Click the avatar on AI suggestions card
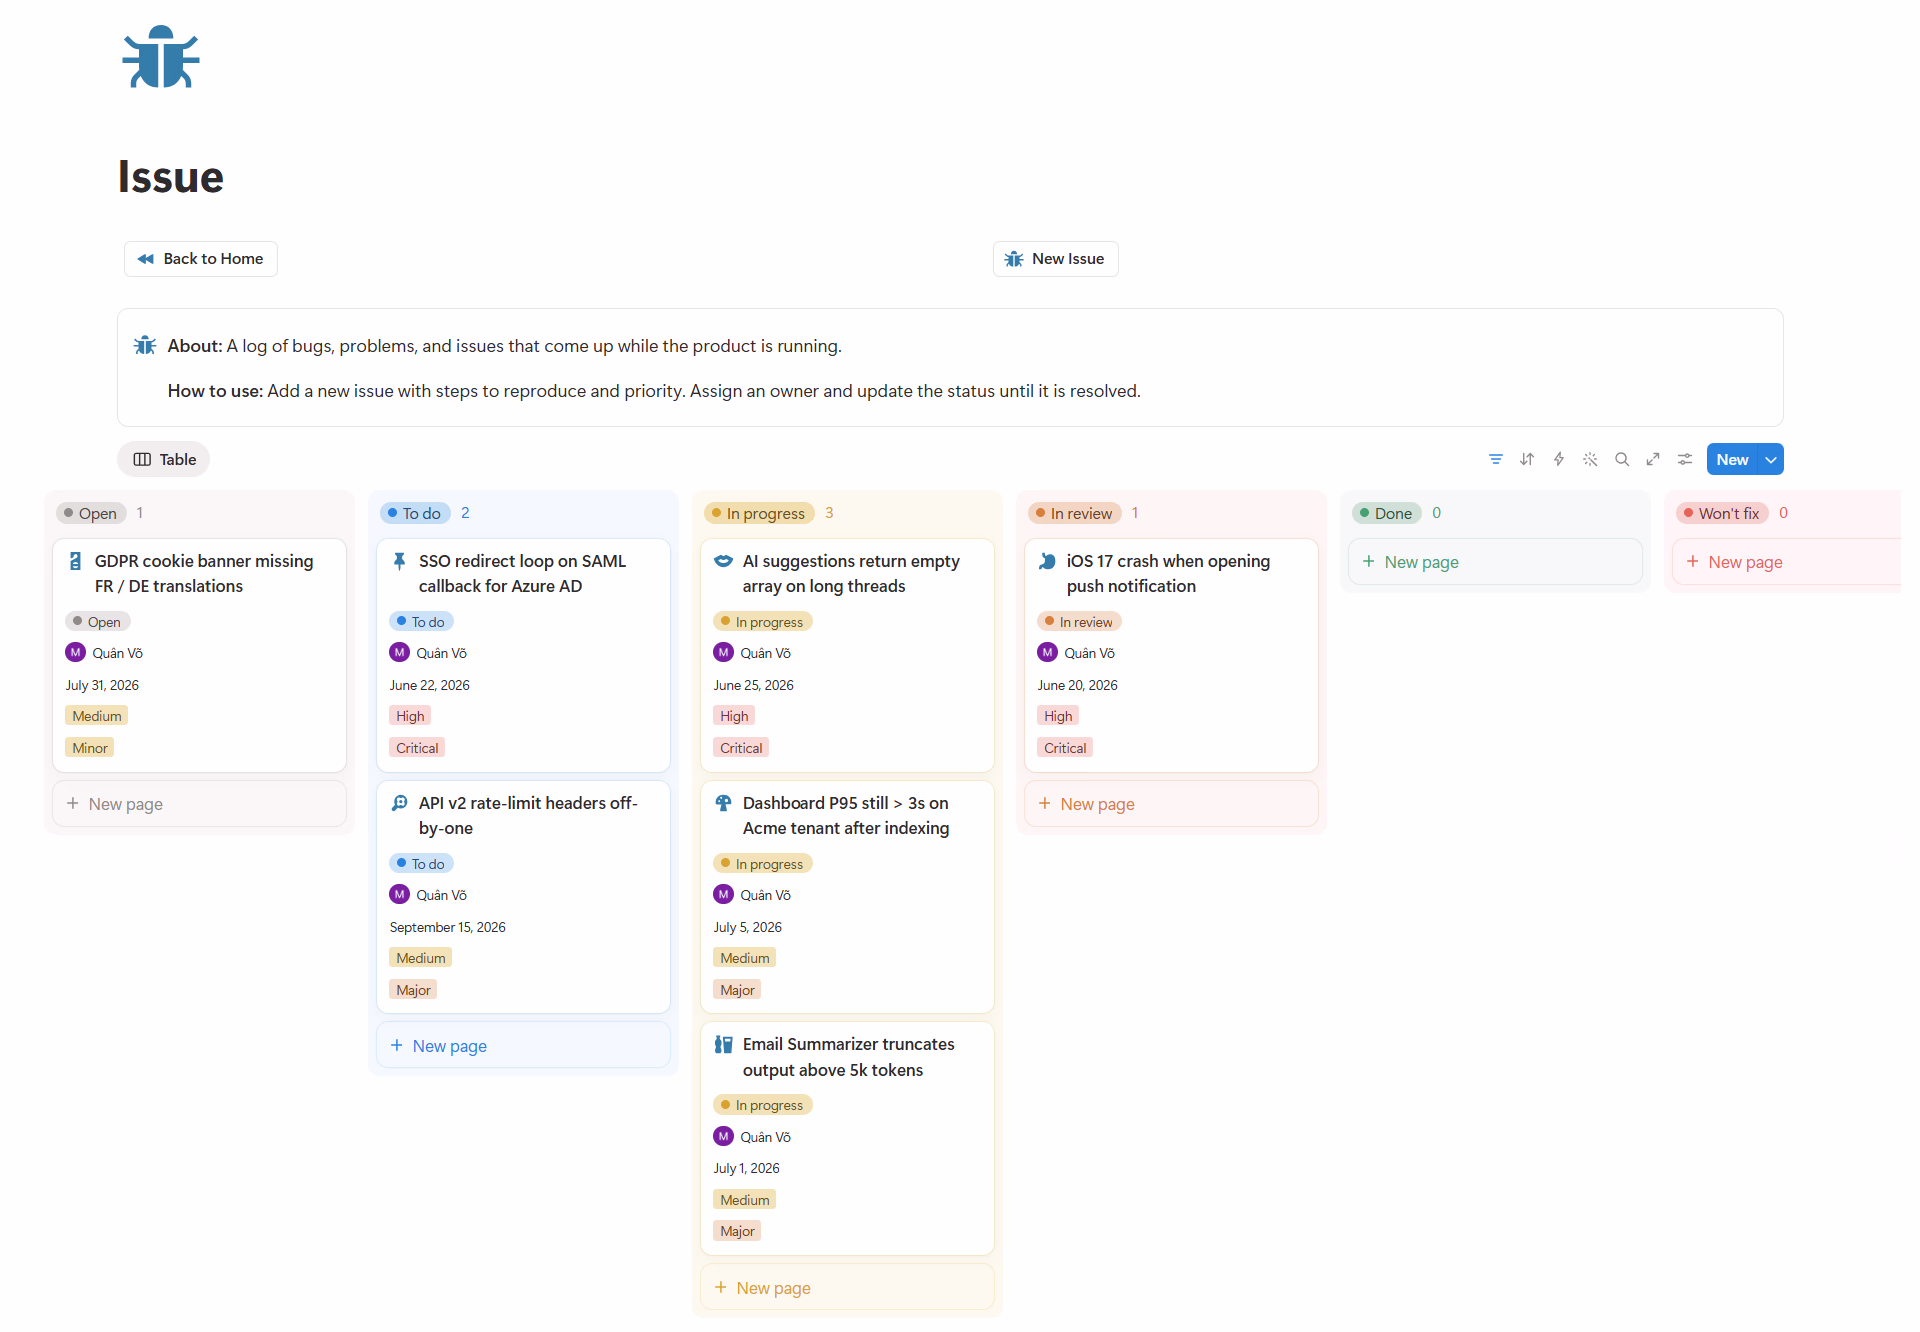 click(x=723, y=652)
